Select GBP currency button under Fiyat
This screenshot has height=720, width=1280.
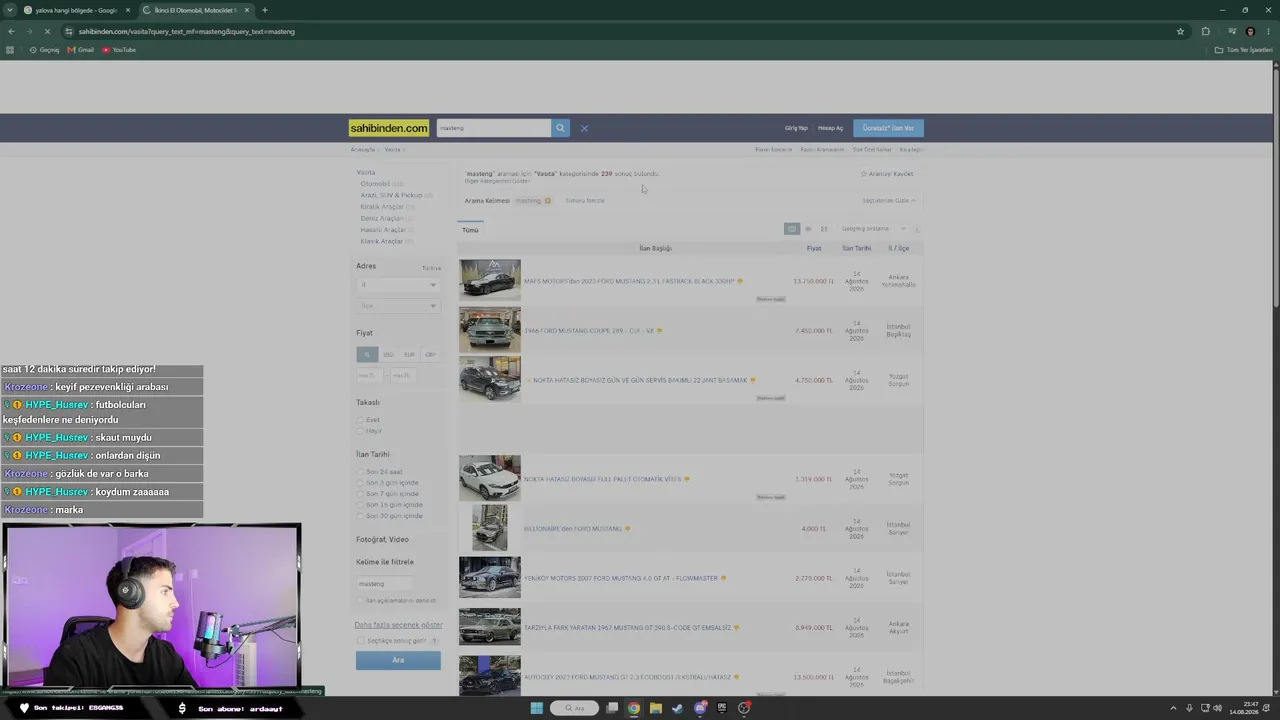[x=430, y=355]
